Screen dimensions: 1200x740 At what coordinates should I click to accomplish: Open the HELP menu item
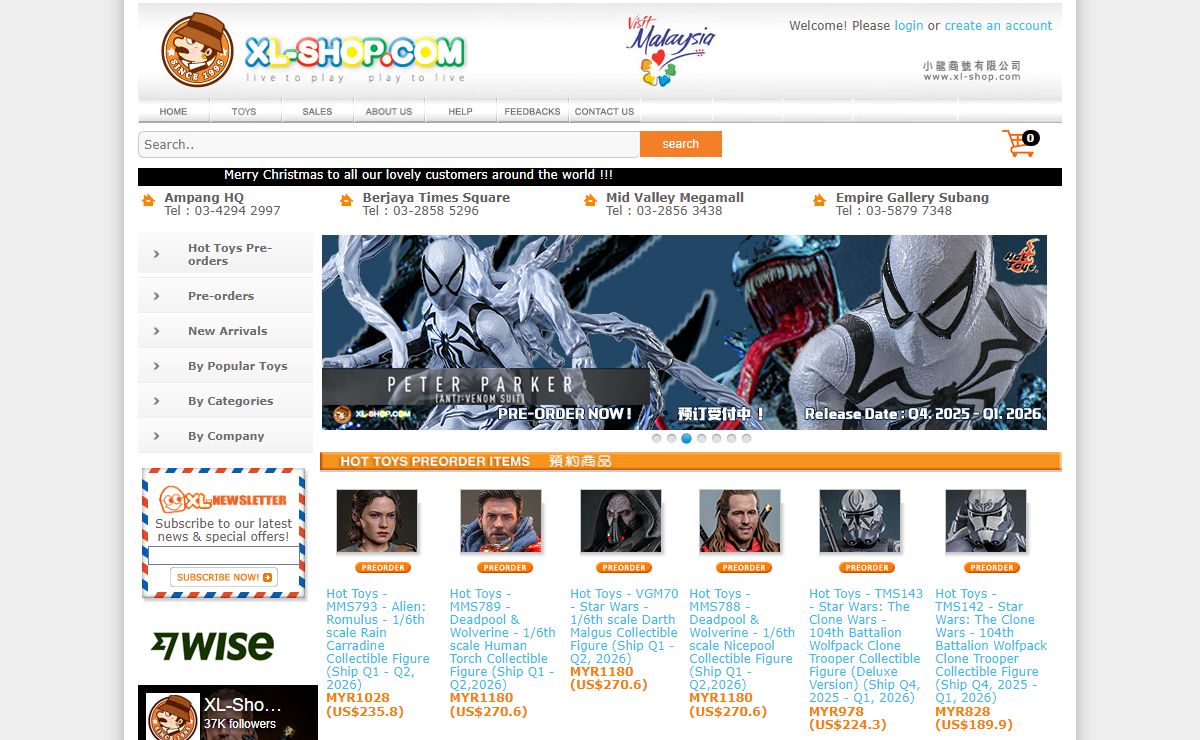pyautogui.click(x=461, y=111)
